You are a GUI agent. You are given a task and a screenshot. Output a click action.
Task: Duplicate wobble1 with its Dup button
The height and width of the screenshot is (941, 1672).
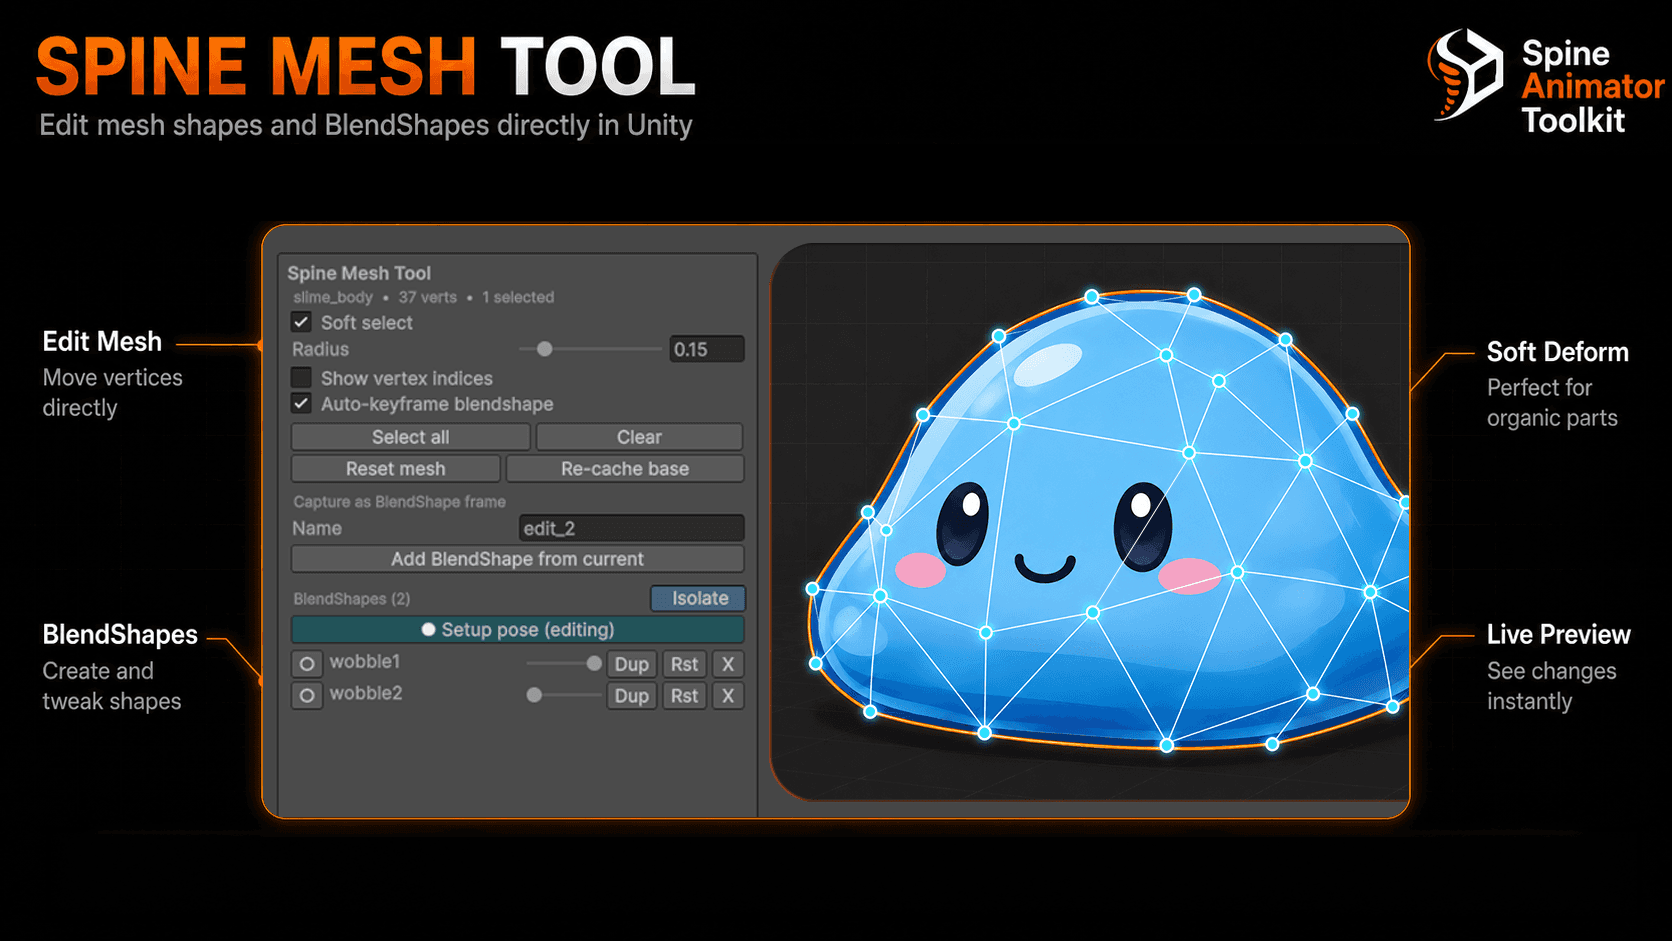[631, 664]
